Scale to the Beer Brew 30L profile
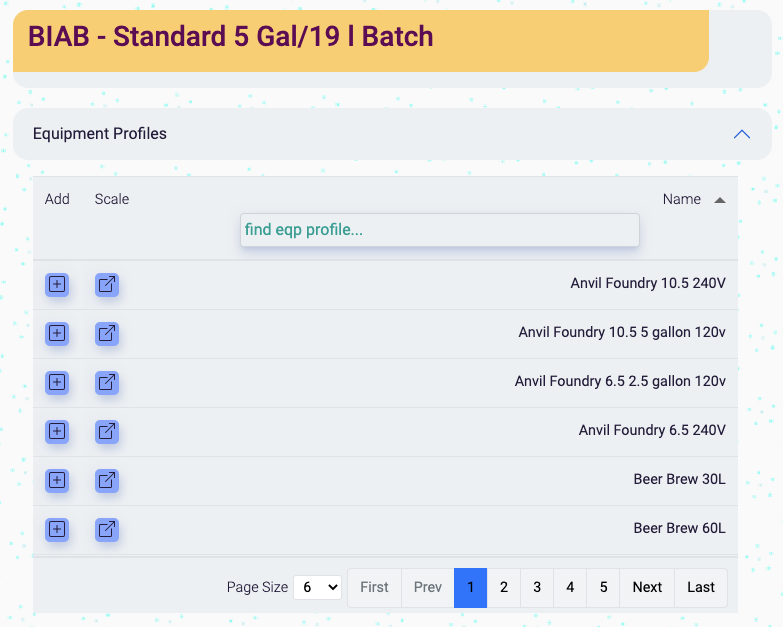 pos(107,480)
